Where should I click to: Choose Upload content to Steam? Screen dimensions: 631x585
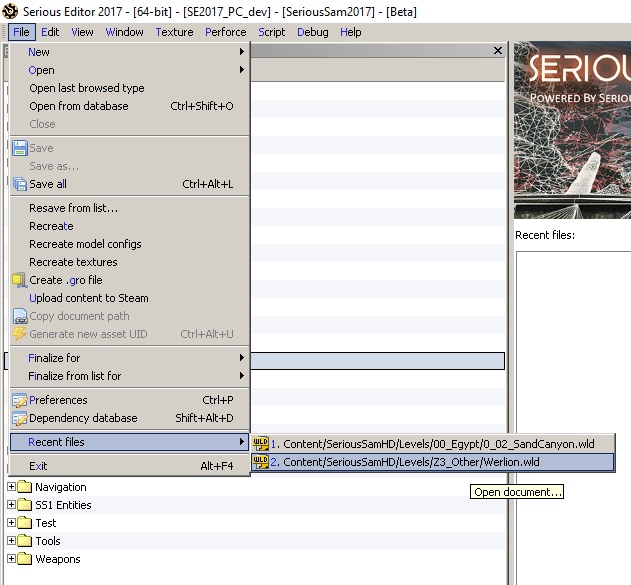point(129,298)
